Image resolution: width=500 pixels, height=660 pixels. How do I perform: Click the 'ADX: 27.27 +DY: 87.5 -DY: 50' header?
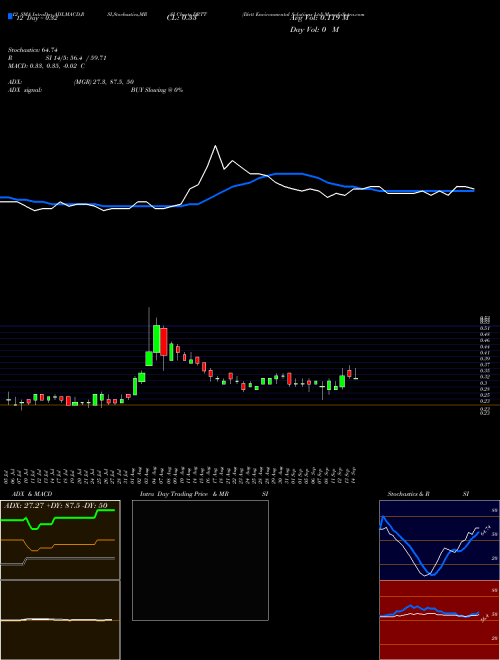[56, 505]
